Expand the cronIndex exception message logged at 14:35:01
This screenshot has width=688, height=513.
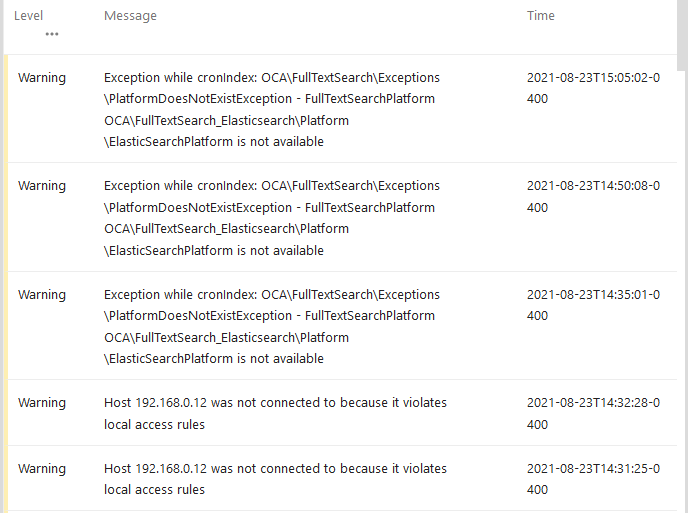pyautogui.click(x=272, y=326)
